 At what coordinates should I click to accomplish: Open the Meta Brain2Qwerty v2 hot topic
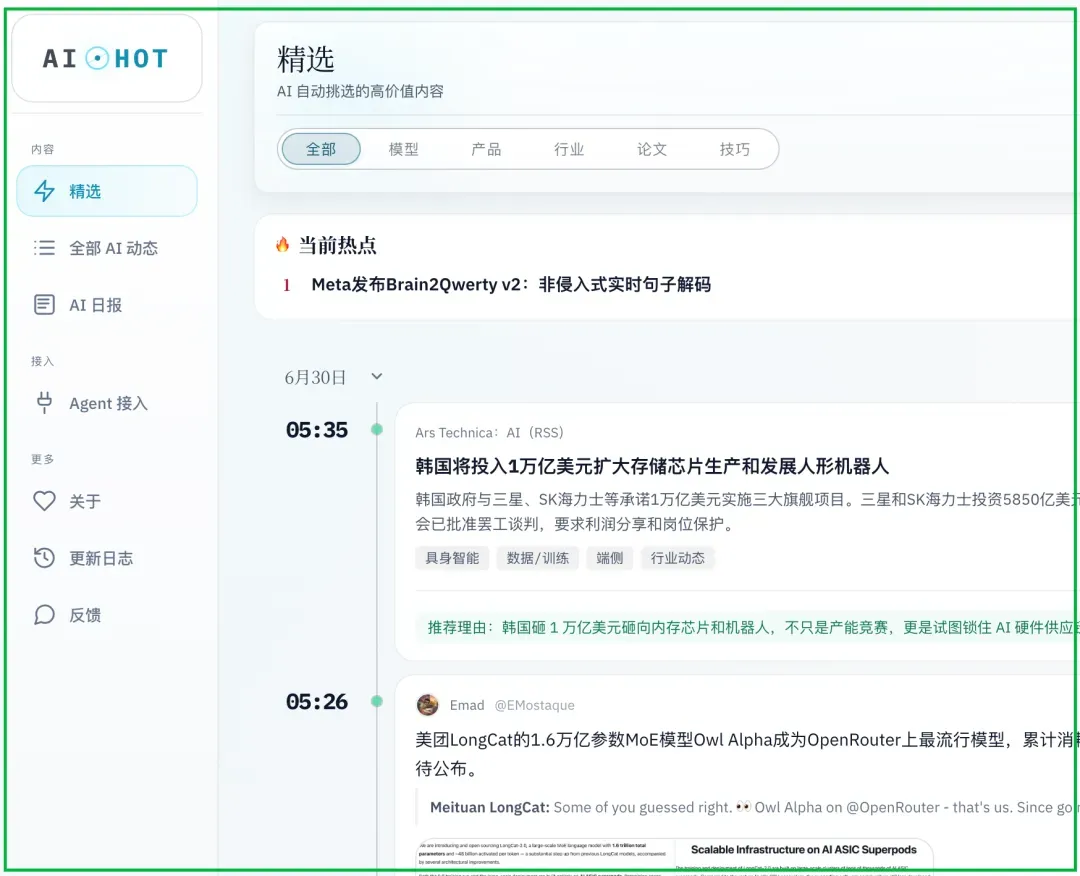[511, 284]
